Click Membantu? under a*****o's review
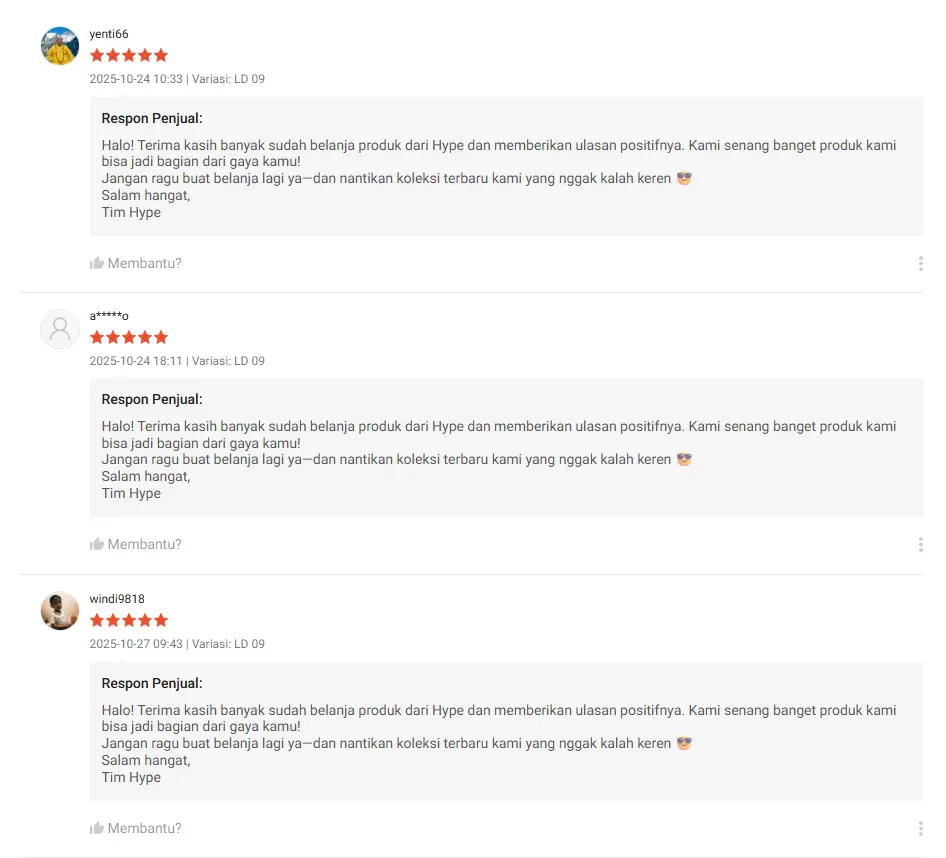The height and width of the screenshot is (858, 946). (x=144, y=545)
